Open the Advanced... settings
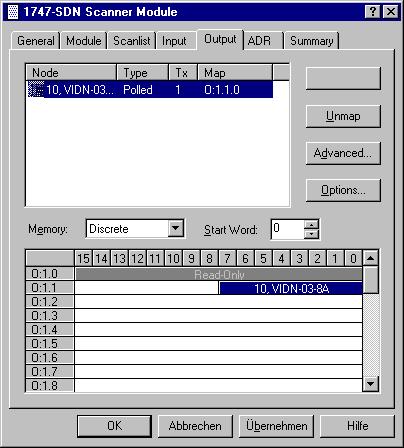 pos(343,153)
